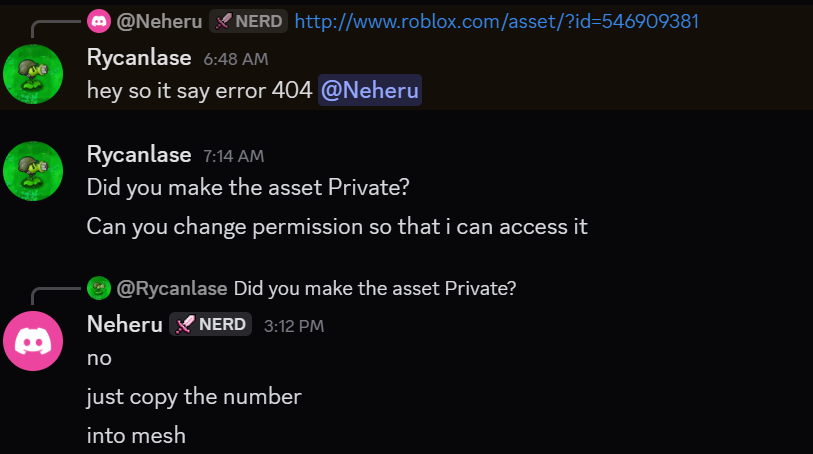This screenshot has width=813, height=454.
Task: Click Rycanlase's avatar on 6:48 AM message
Action: pyautogui.click(x=33, y=73)
